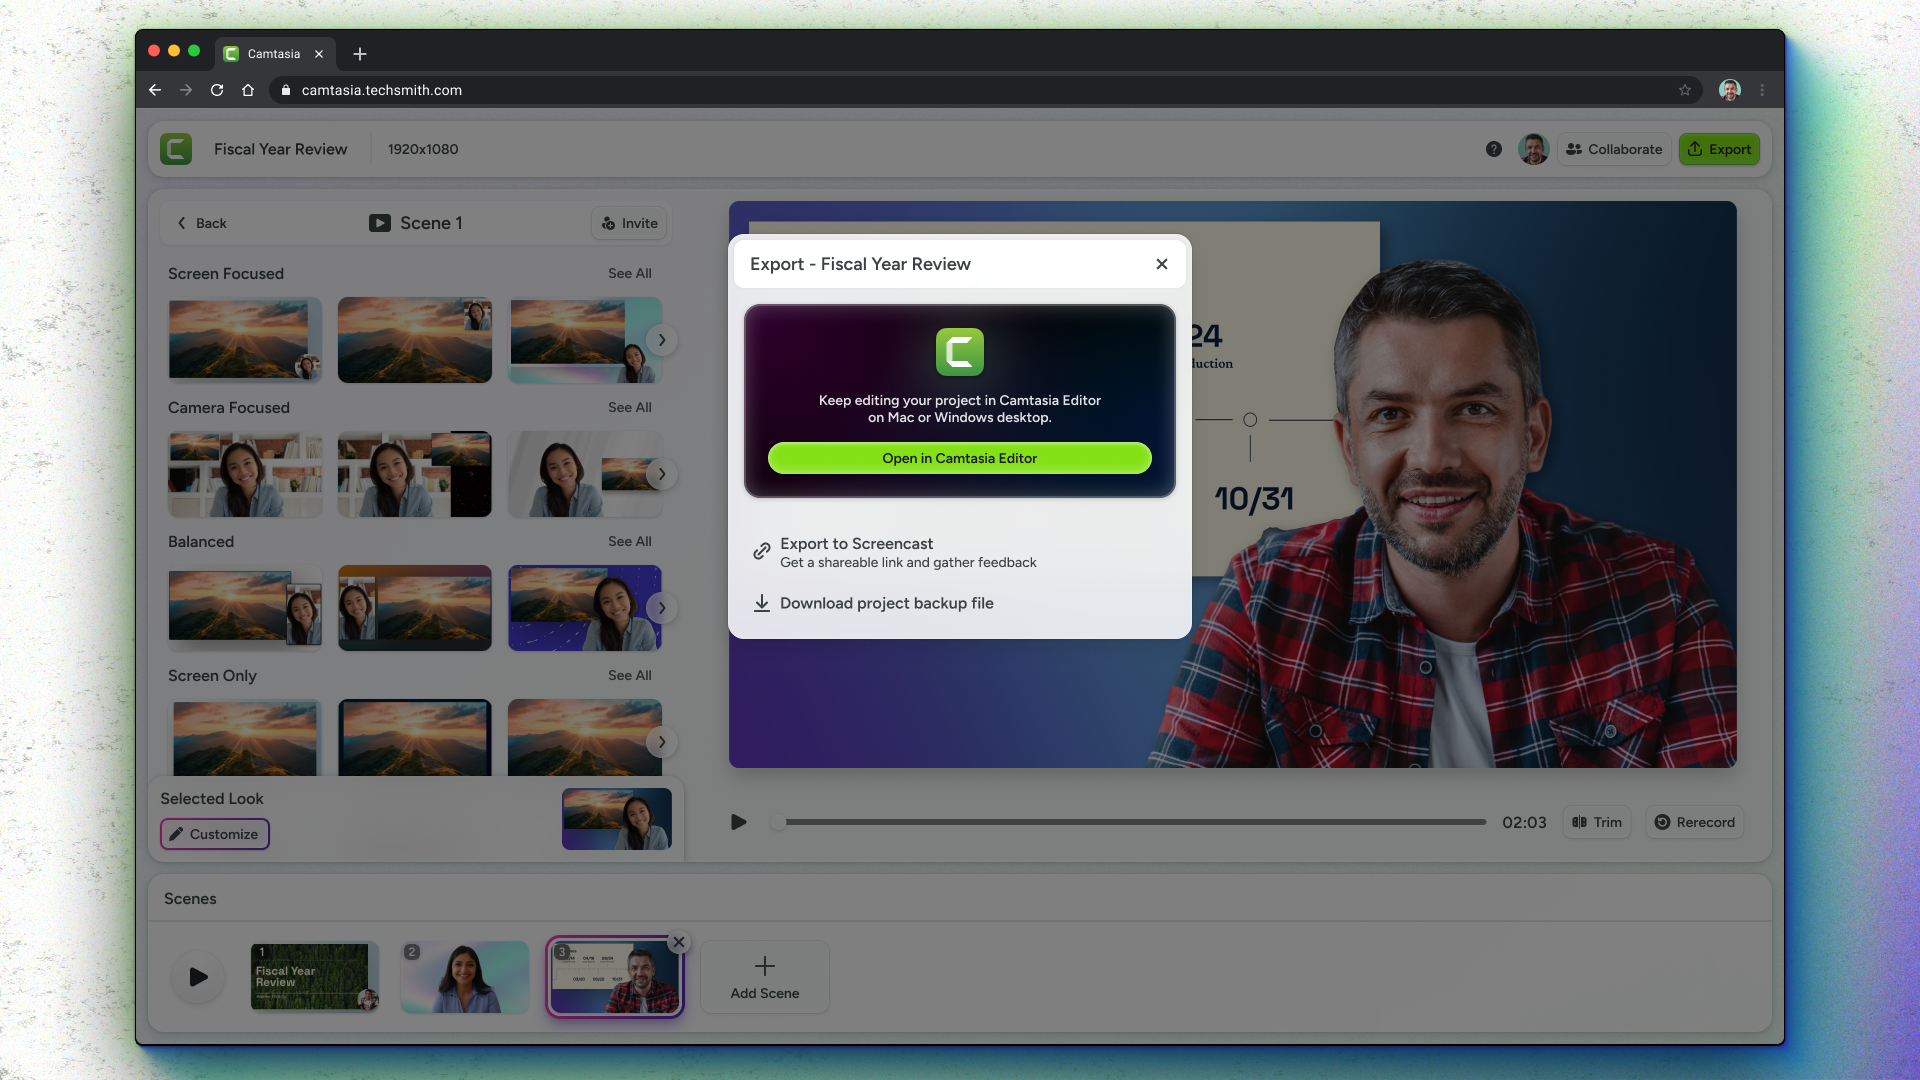Close the Camtasia browser tab
The height and width of the screenshot is (1080, 1920).
319,54
